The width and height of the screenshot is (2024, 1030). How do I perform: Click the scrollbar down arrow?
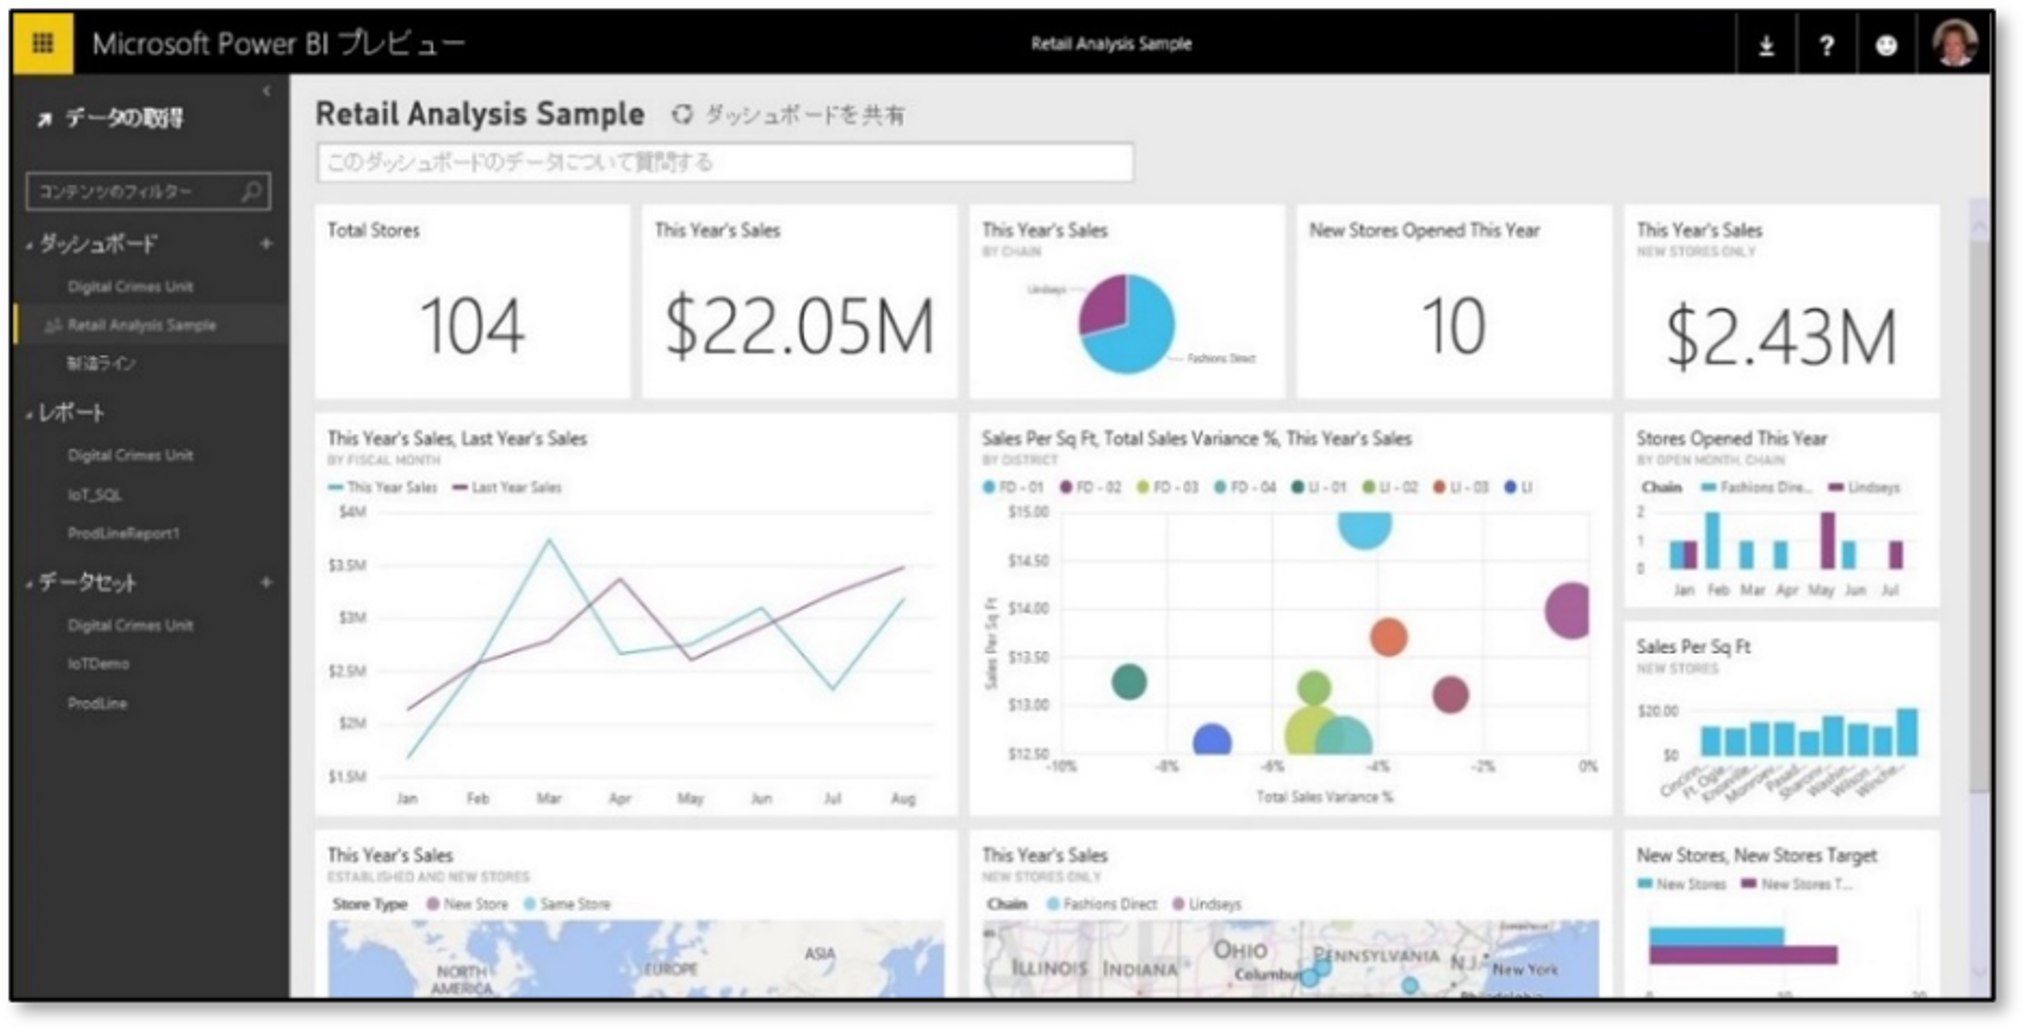(1979, 972)
